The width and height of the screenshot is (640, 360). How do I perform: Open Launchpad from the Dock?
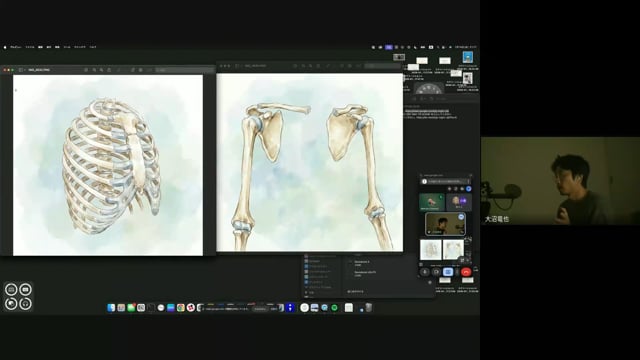click(121, 308)
